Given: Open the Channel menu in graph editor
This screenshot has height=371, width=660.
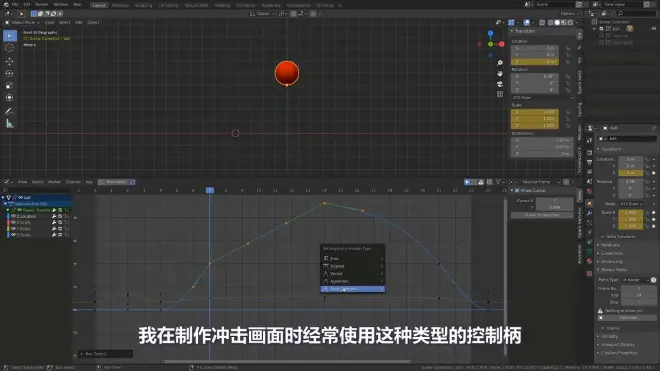Looking at the screenshot, I should click(x=73, y=182).
